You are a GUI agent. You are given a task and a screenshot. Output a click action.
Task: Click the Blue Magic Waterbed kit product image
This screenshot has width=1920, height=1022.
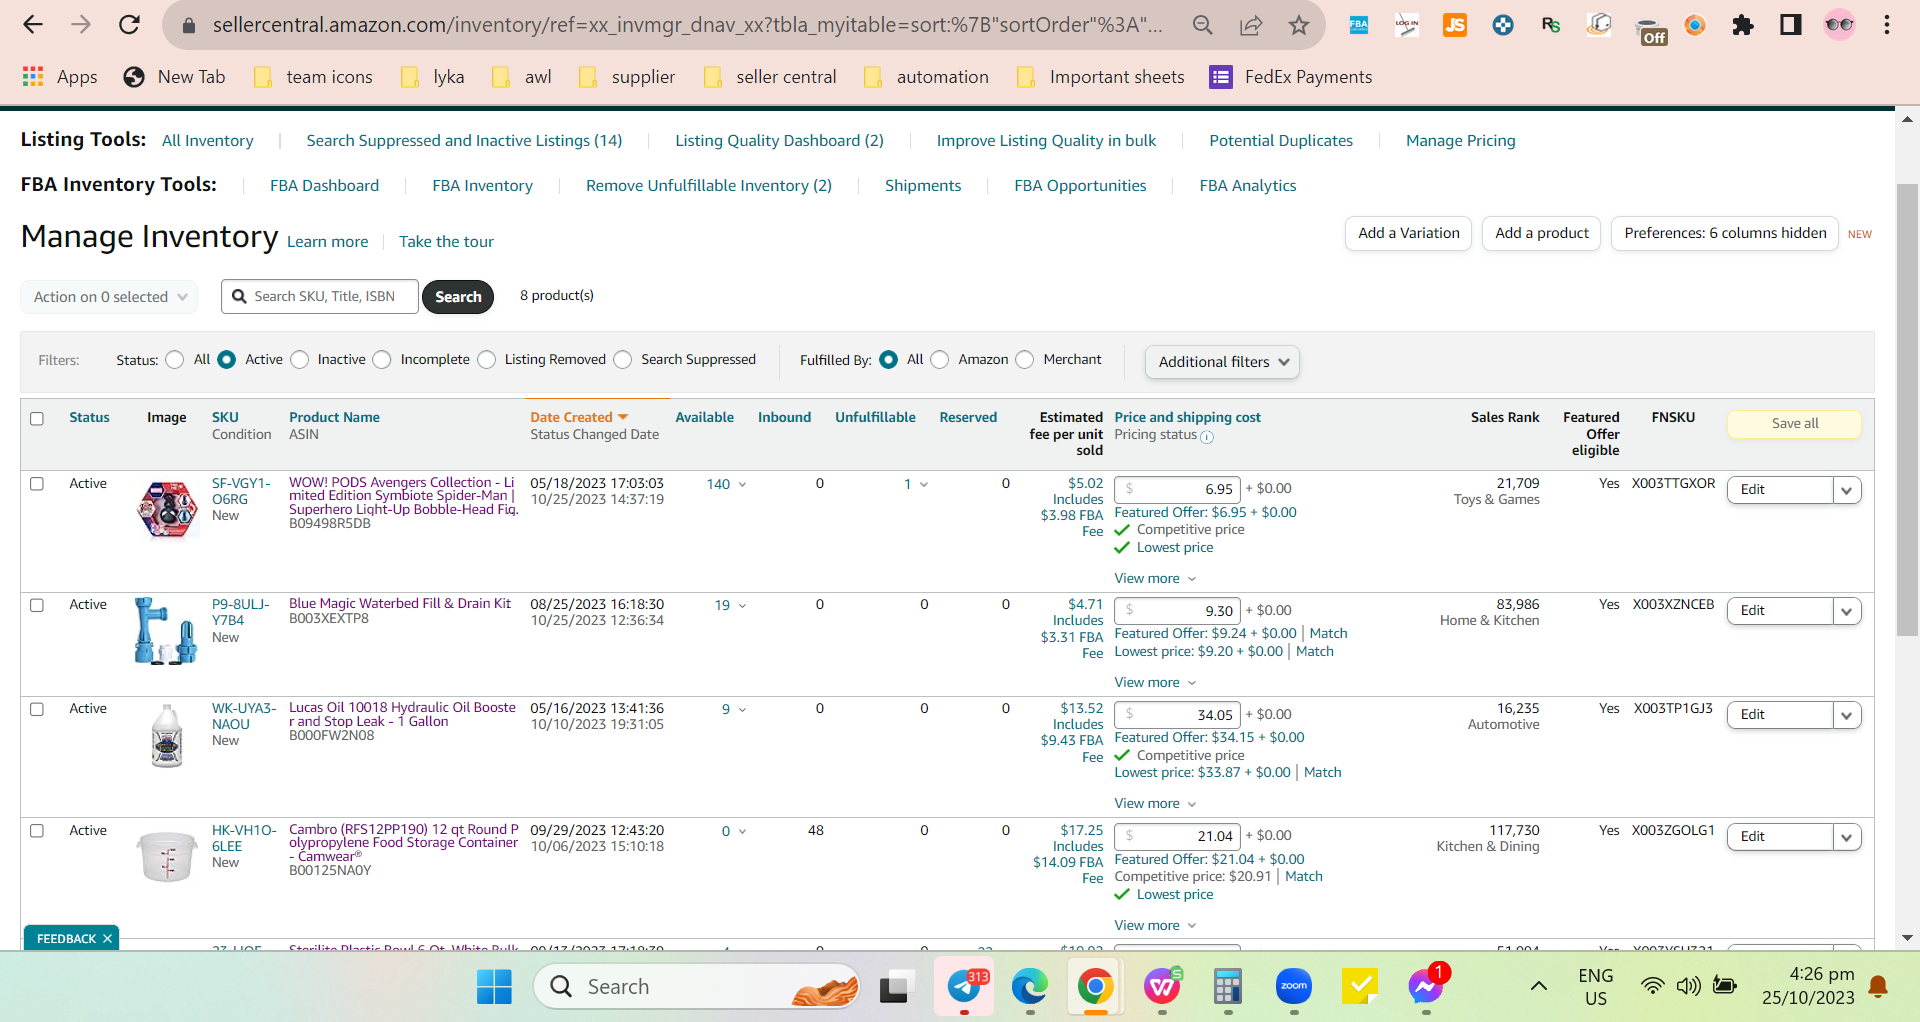tap(166, 631)
